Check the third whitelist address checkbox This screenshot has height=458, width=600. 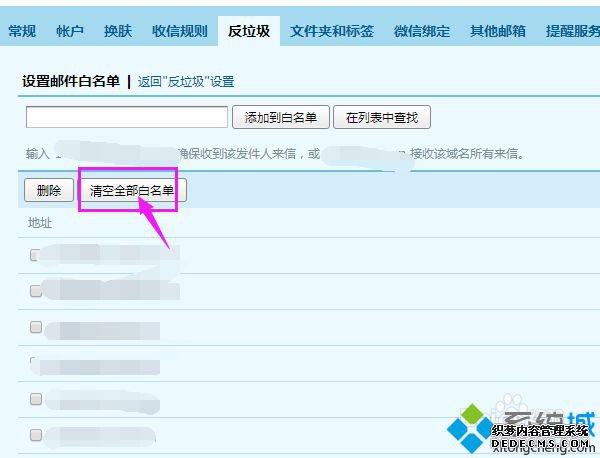(x=36, y=327)
